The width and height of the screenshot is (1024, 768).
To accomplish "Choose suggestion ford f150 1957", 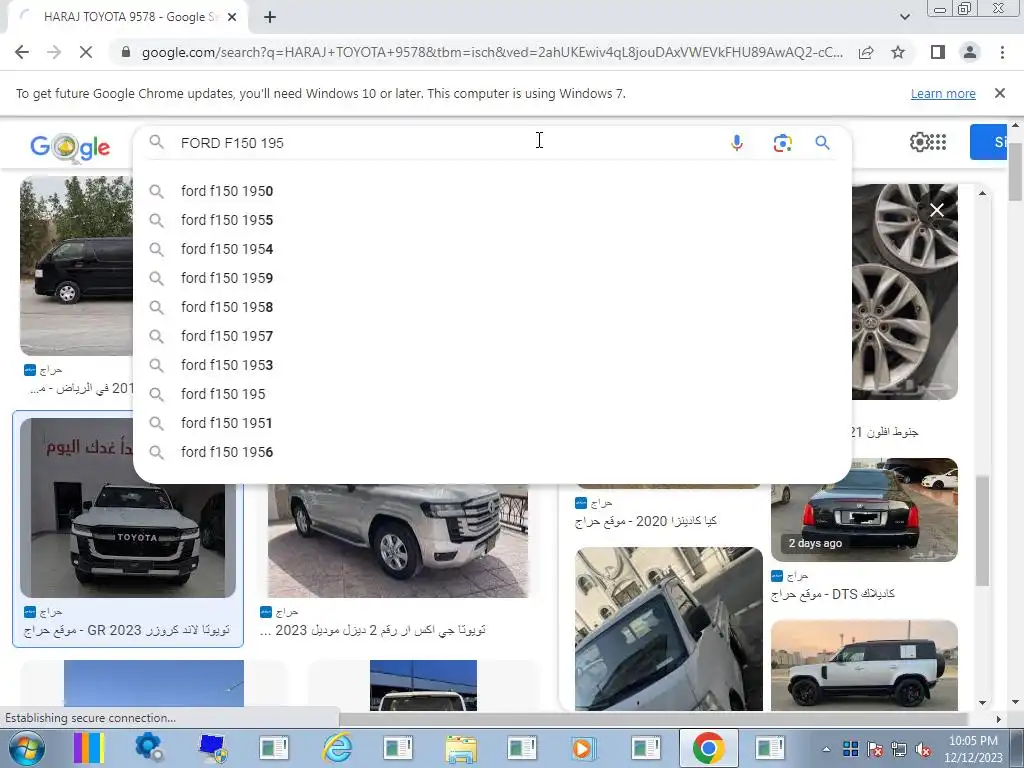I will click(492, 336).
